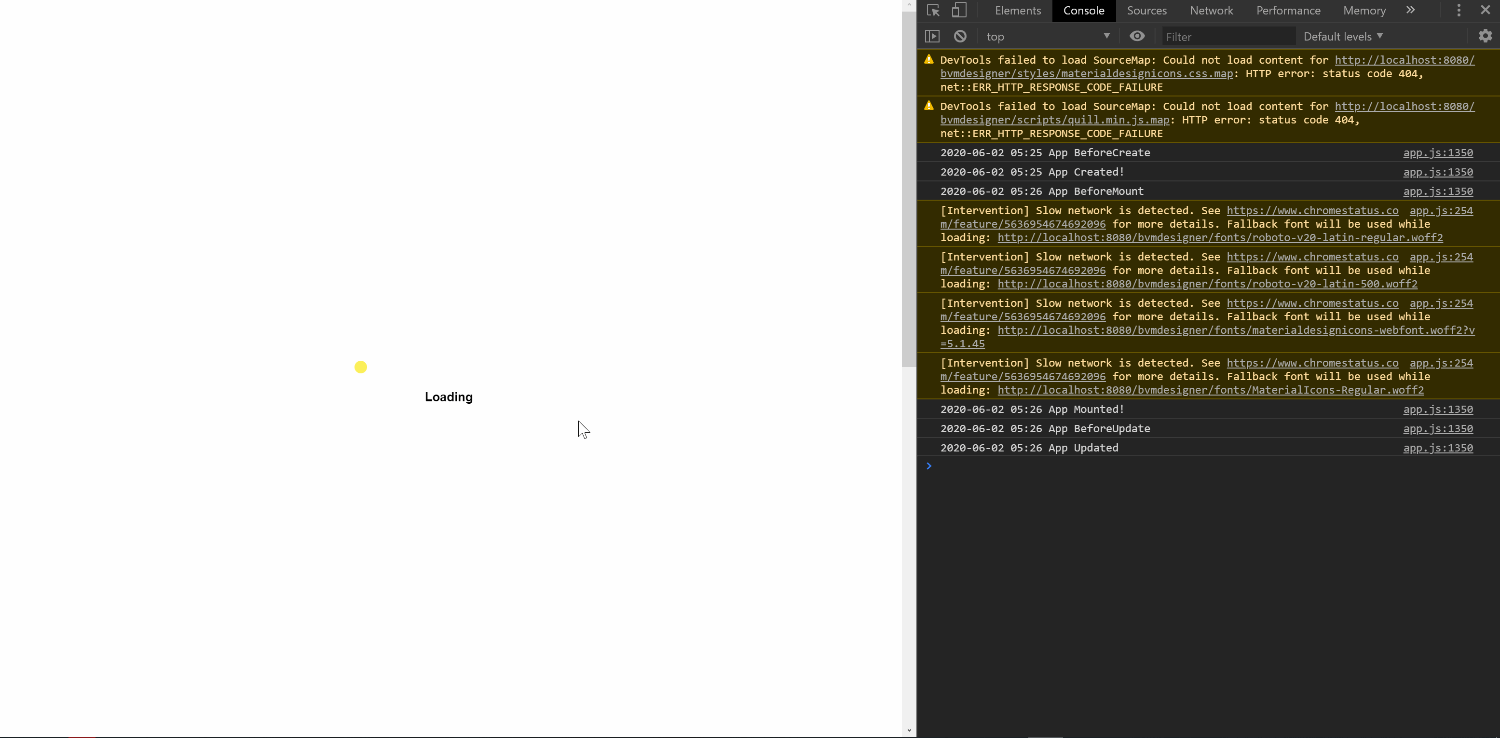Focus the console Filter input field

coord(1229,36)
